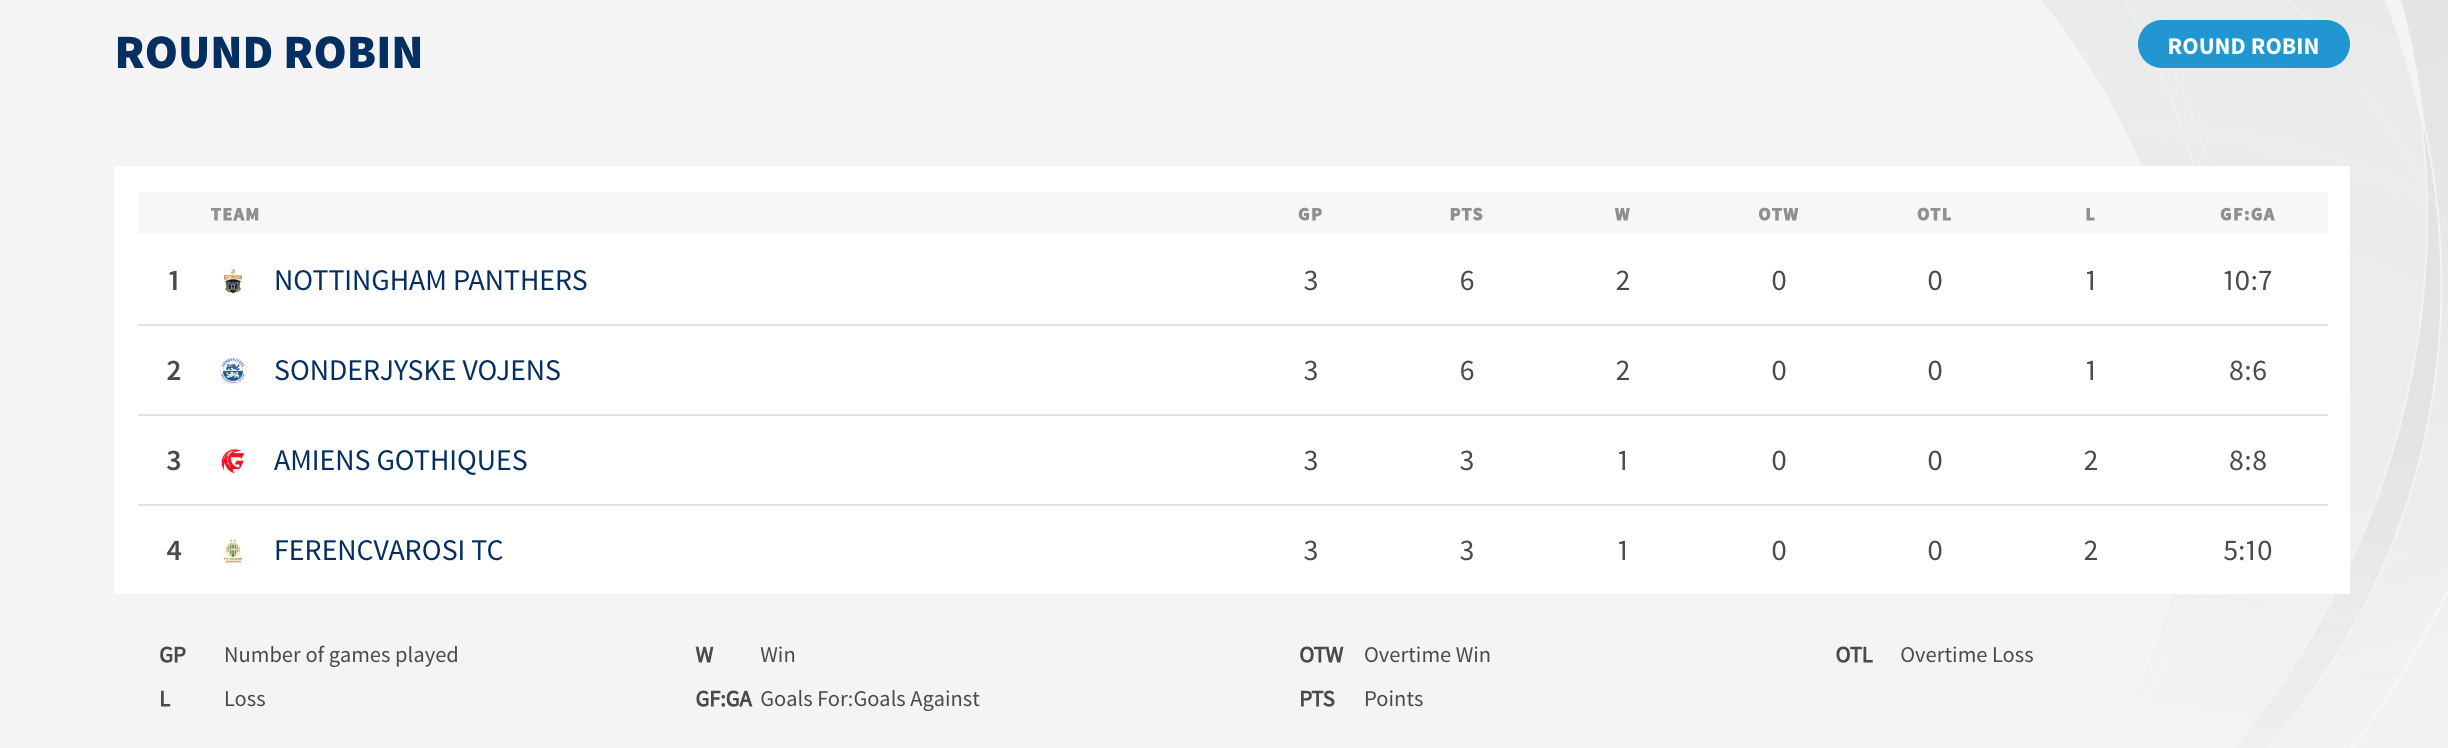Click the GF:GA column header
Screen dimensions: 2448x748
click(x=2247, y=214)
